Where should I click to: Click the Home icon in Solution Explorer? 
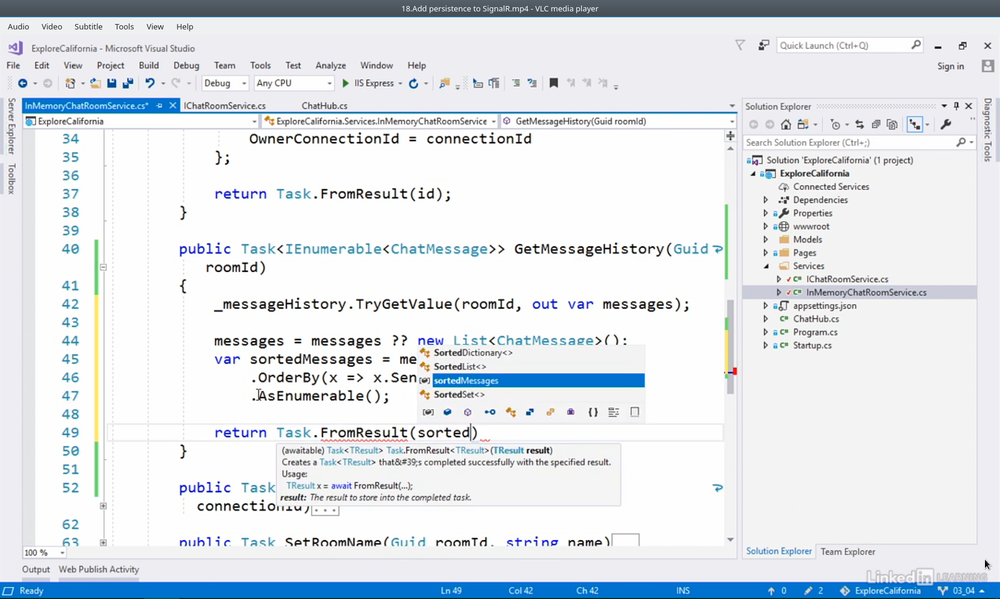click(x=786, y=125)
